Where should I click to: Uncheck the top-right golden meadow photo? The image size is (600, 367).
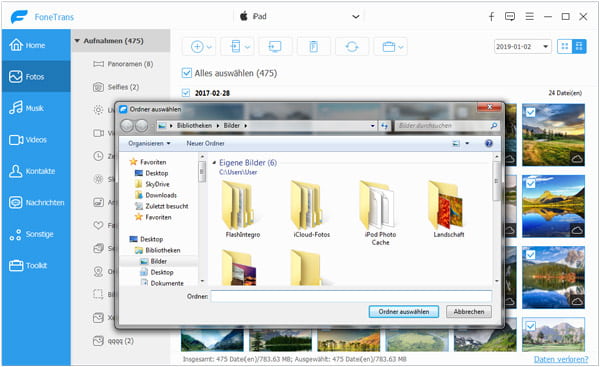(530, 112)
